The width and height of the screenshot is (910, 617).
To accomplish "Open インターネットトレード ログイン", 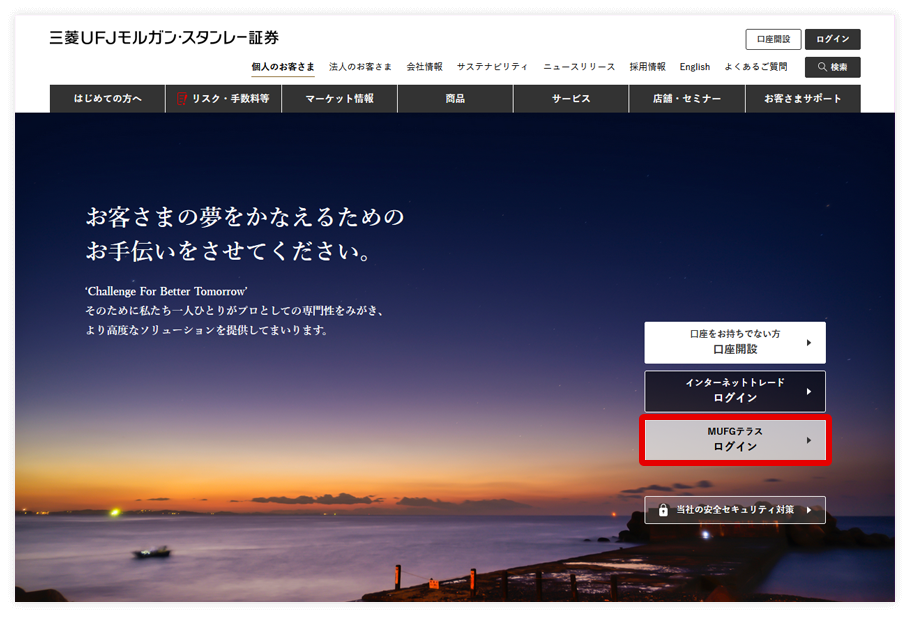I will [735, 391].
